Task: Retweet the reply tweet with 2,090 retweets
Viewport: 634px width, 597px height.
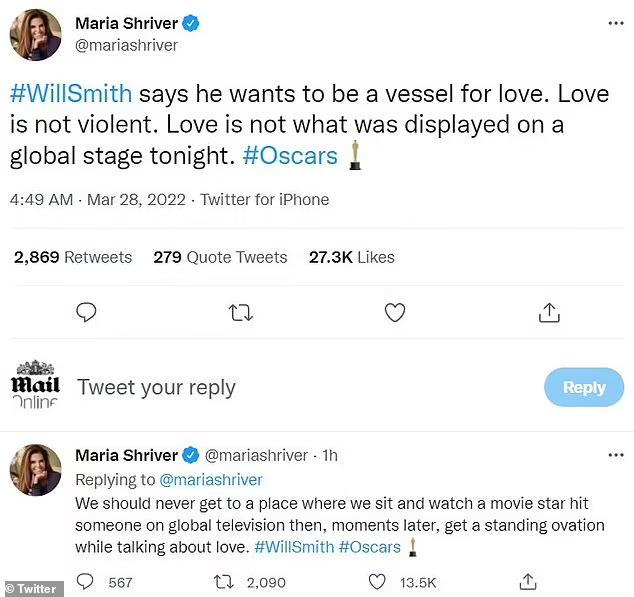Action: click(227, 581)
